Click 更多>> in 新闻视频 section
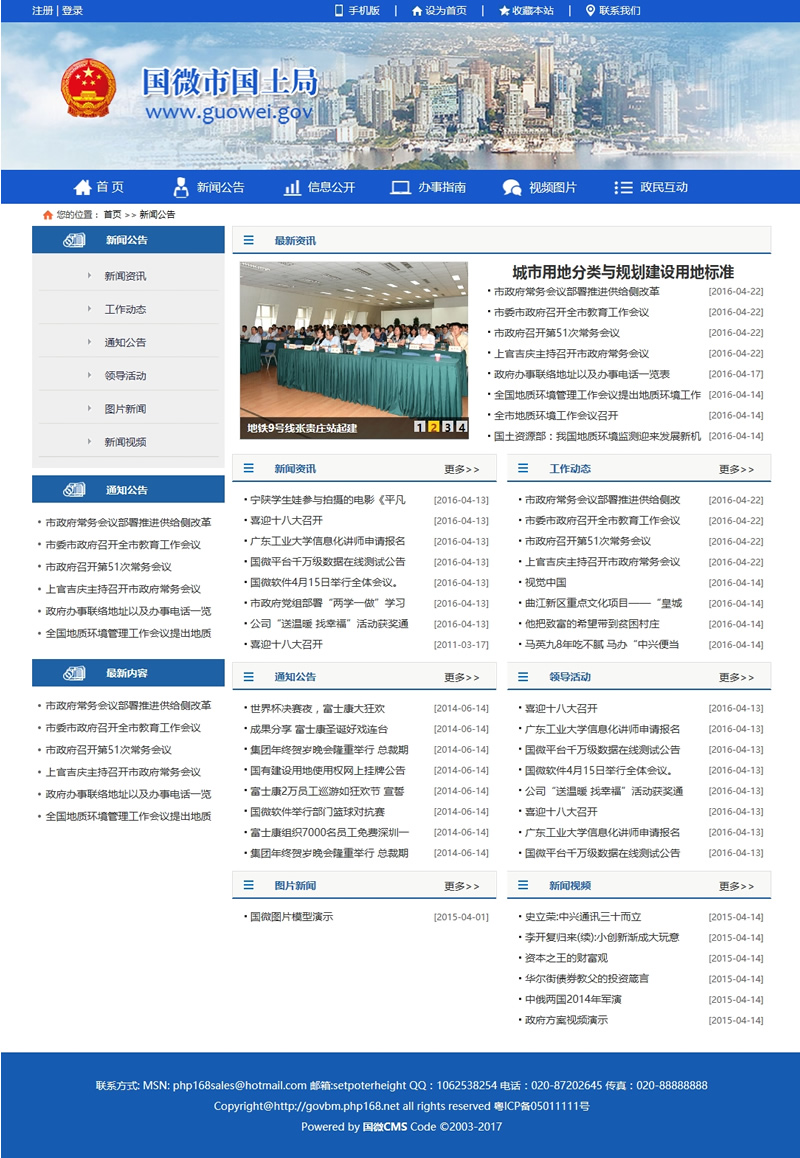The width and height of the screenshot is (800, 1158). click(x=736, y=886)
